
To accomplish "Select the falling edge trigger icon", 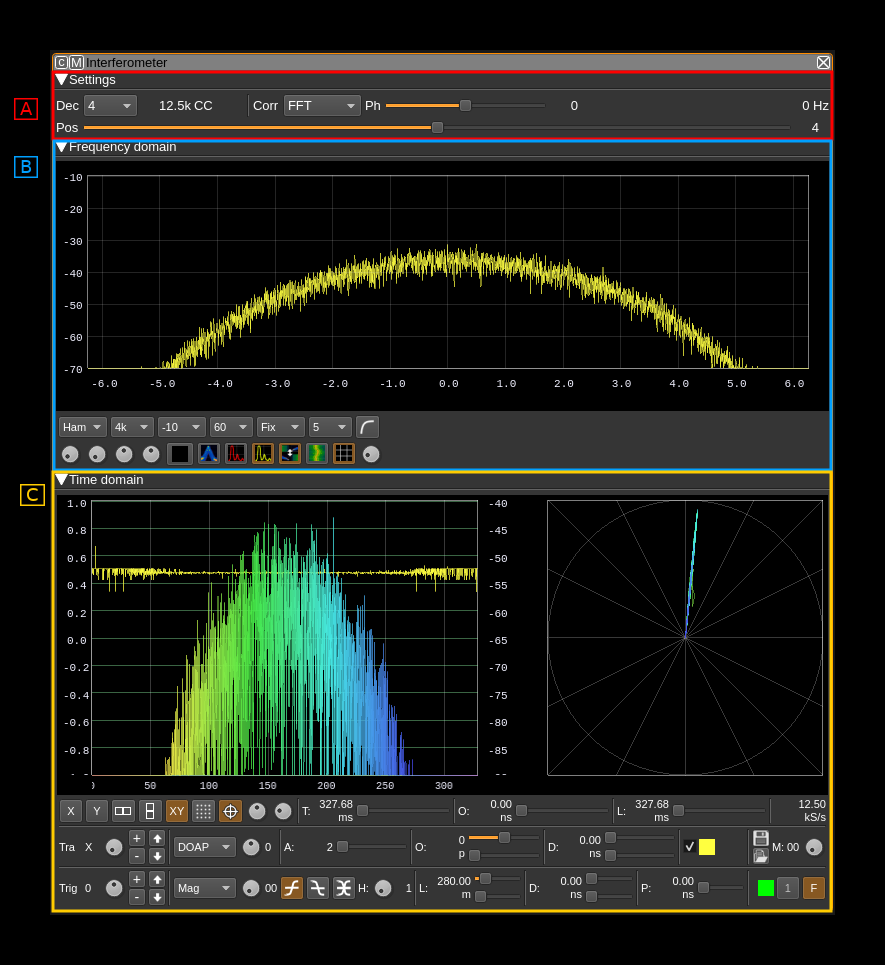I will pyautogui.click(x=318, y=888).
